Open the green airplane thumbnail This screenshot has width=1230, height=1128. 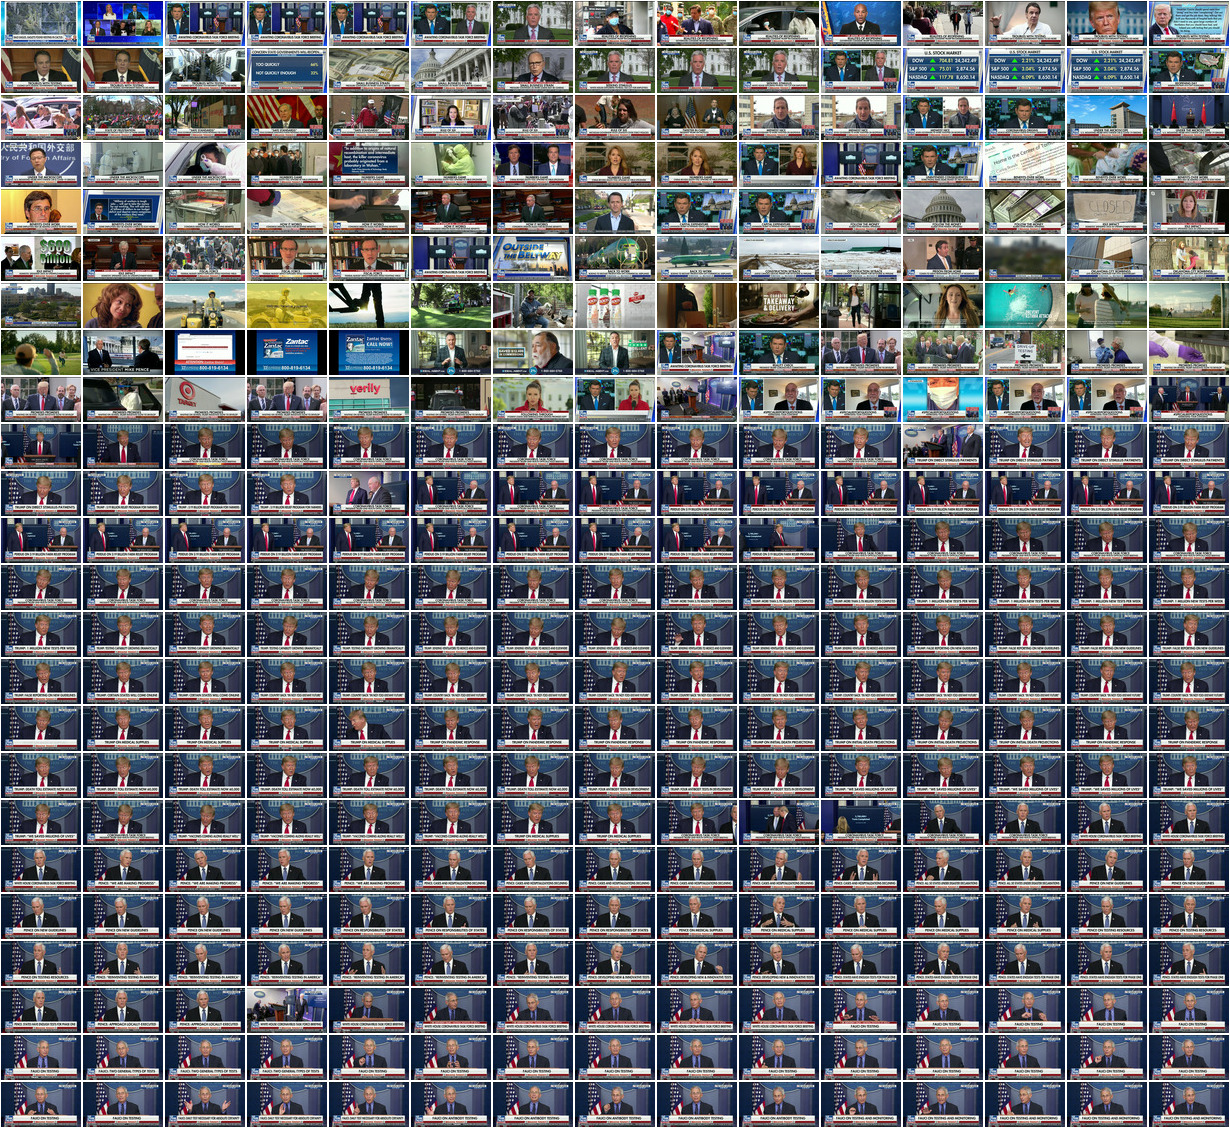pos(615,257)
